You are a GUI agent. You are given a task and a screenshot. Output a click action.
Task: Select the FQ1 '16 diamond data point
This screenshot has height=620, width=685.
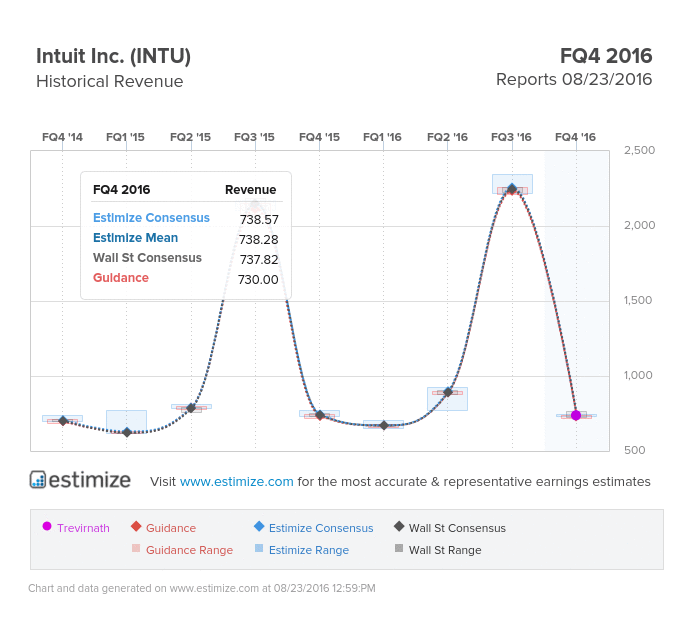click(384, 425)
